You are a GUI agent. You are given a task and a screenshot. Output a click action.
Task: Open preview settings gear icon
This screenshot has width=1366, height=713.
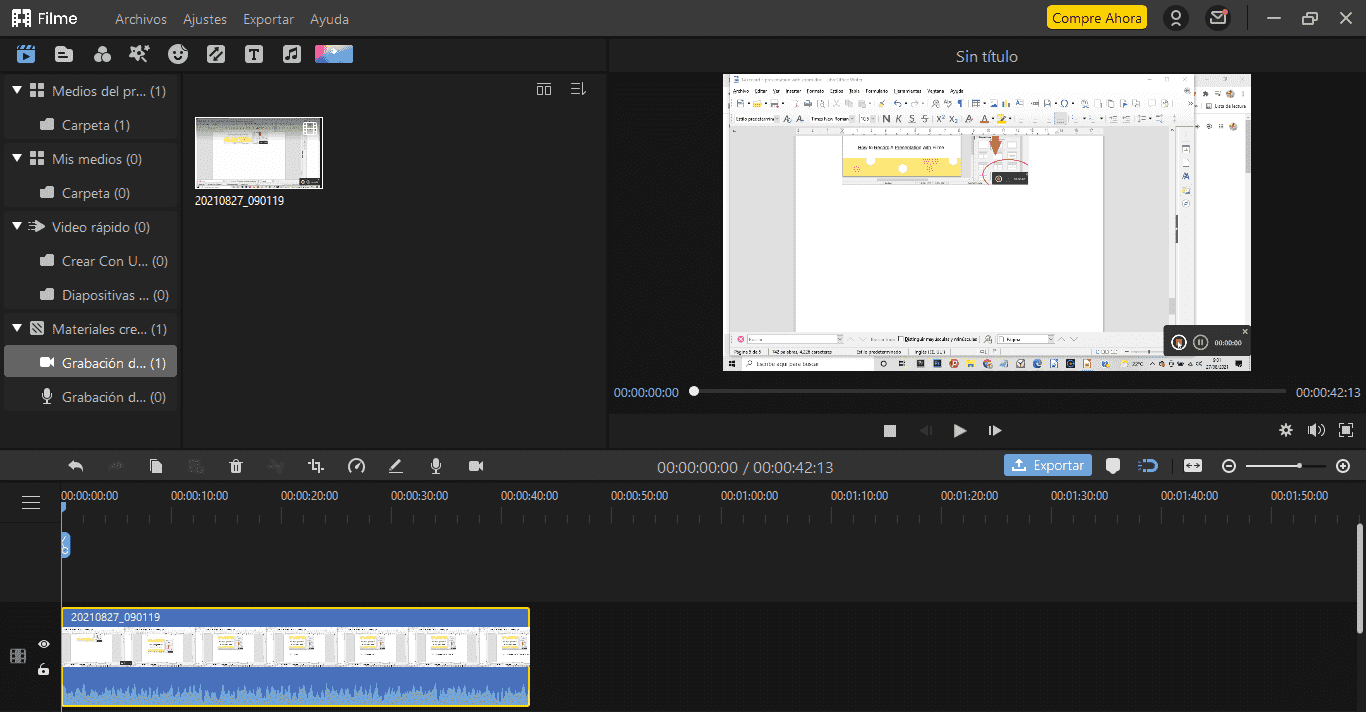pyautogui.click(x=1286, y=430)
